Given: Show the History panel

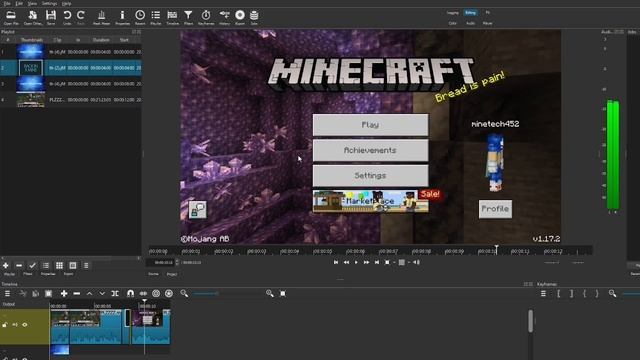Looking at the screenshot, I should tap(224, 16).
